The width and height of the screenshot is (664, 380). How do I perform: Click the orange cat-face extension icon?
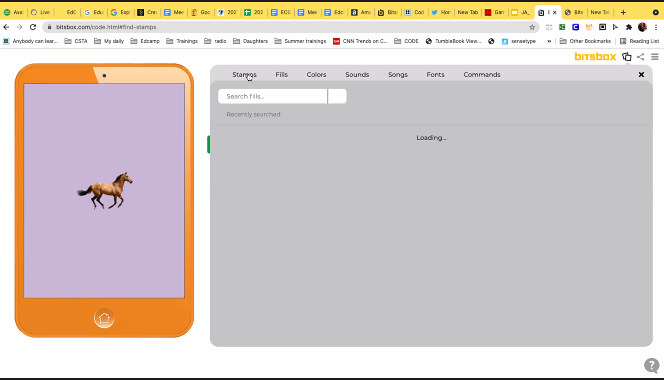[589, 27]
